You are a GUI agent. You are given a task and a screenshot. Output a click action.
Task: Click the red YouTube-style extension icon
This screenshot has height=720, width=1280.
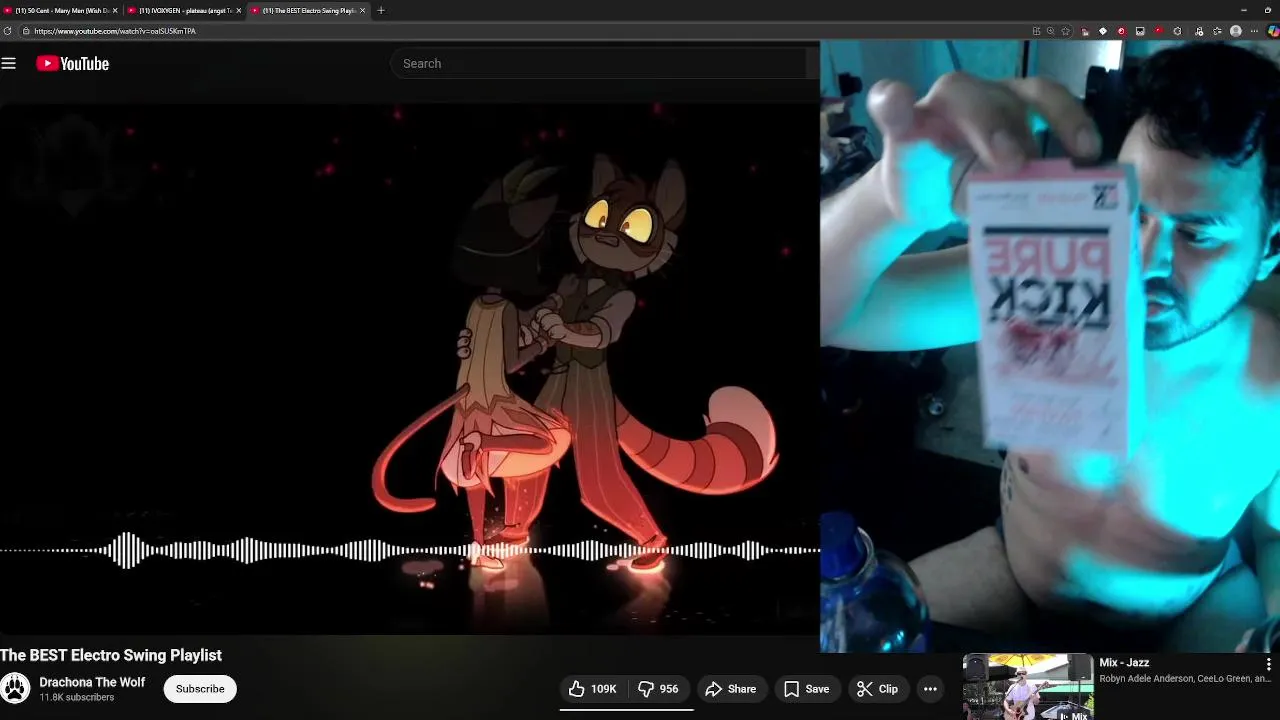point(1158,31)
